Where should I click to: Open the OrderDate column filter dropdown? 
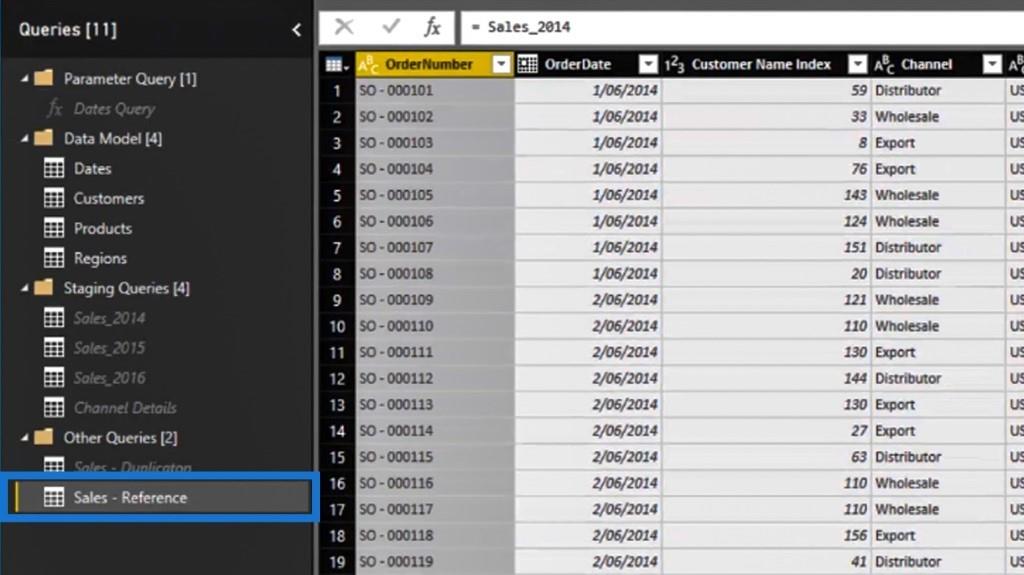[648, 64]
